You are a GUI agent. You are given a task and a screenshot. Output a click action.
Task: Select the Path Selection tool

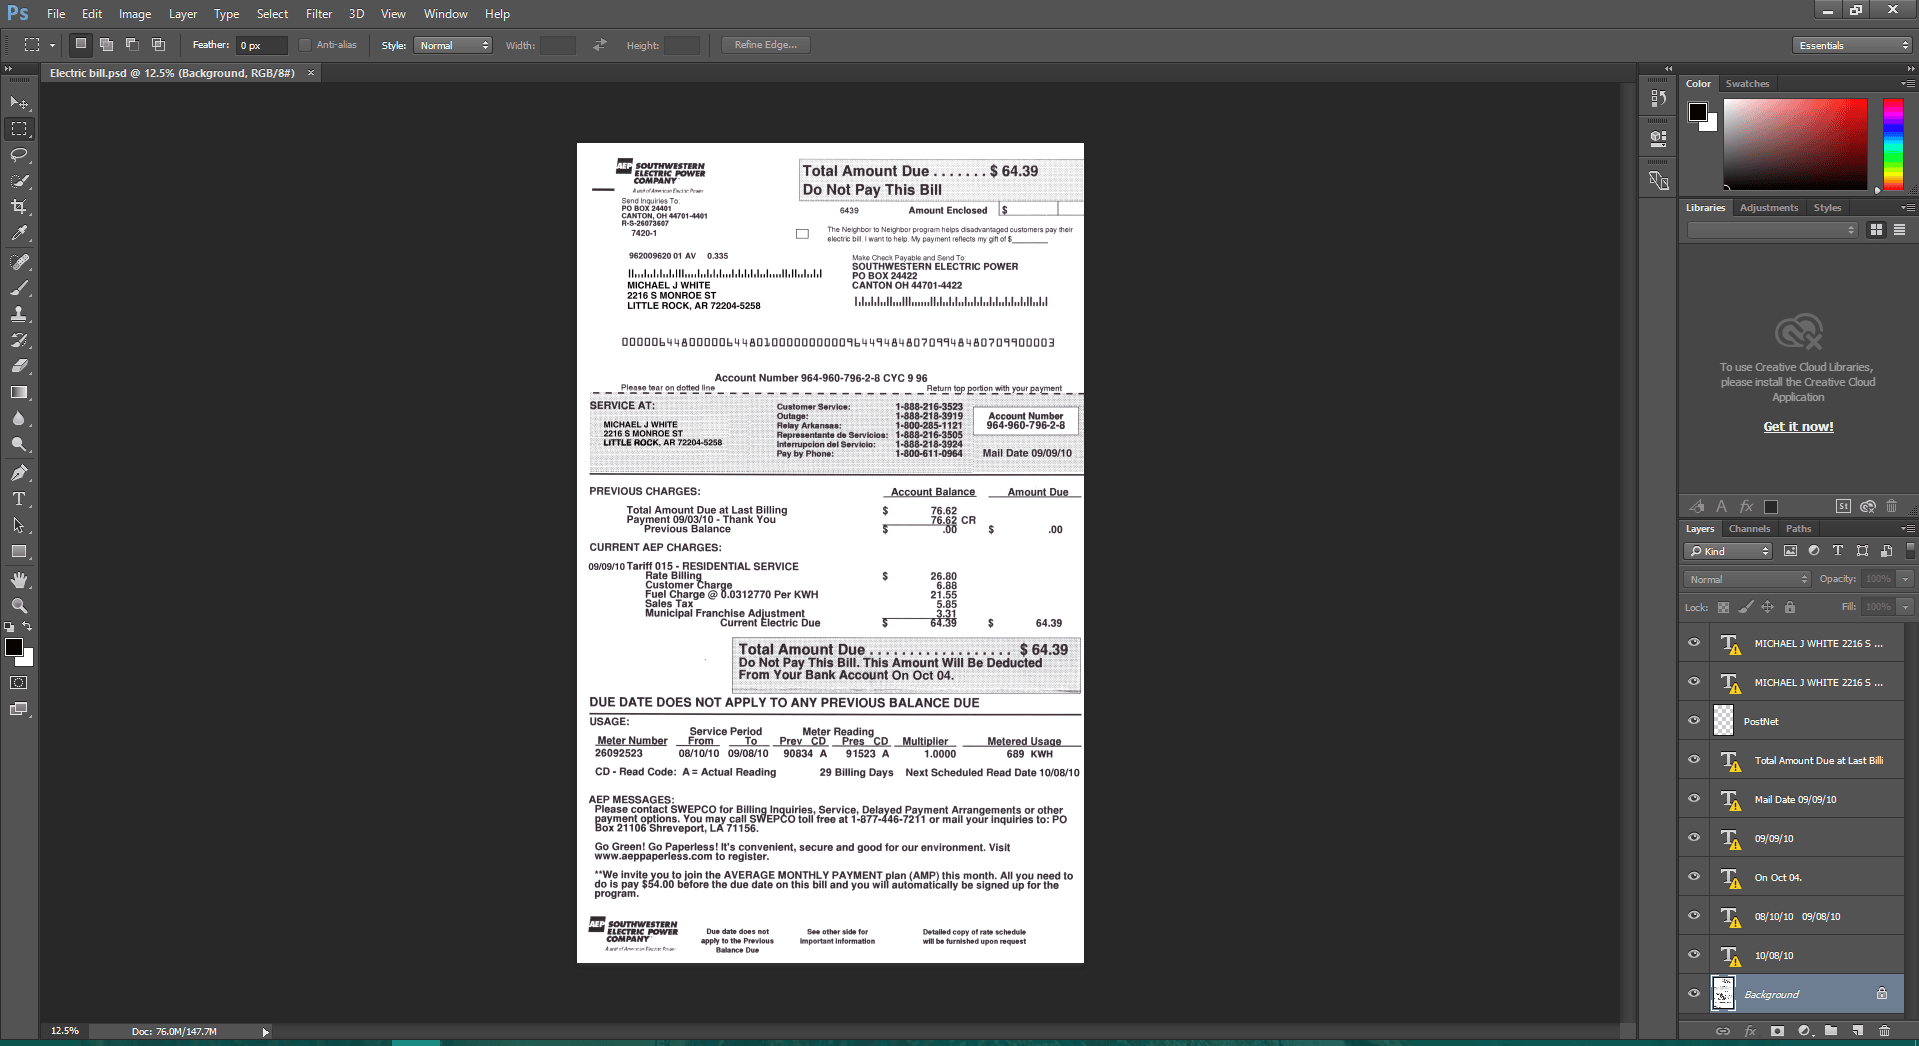coord(19,525)
